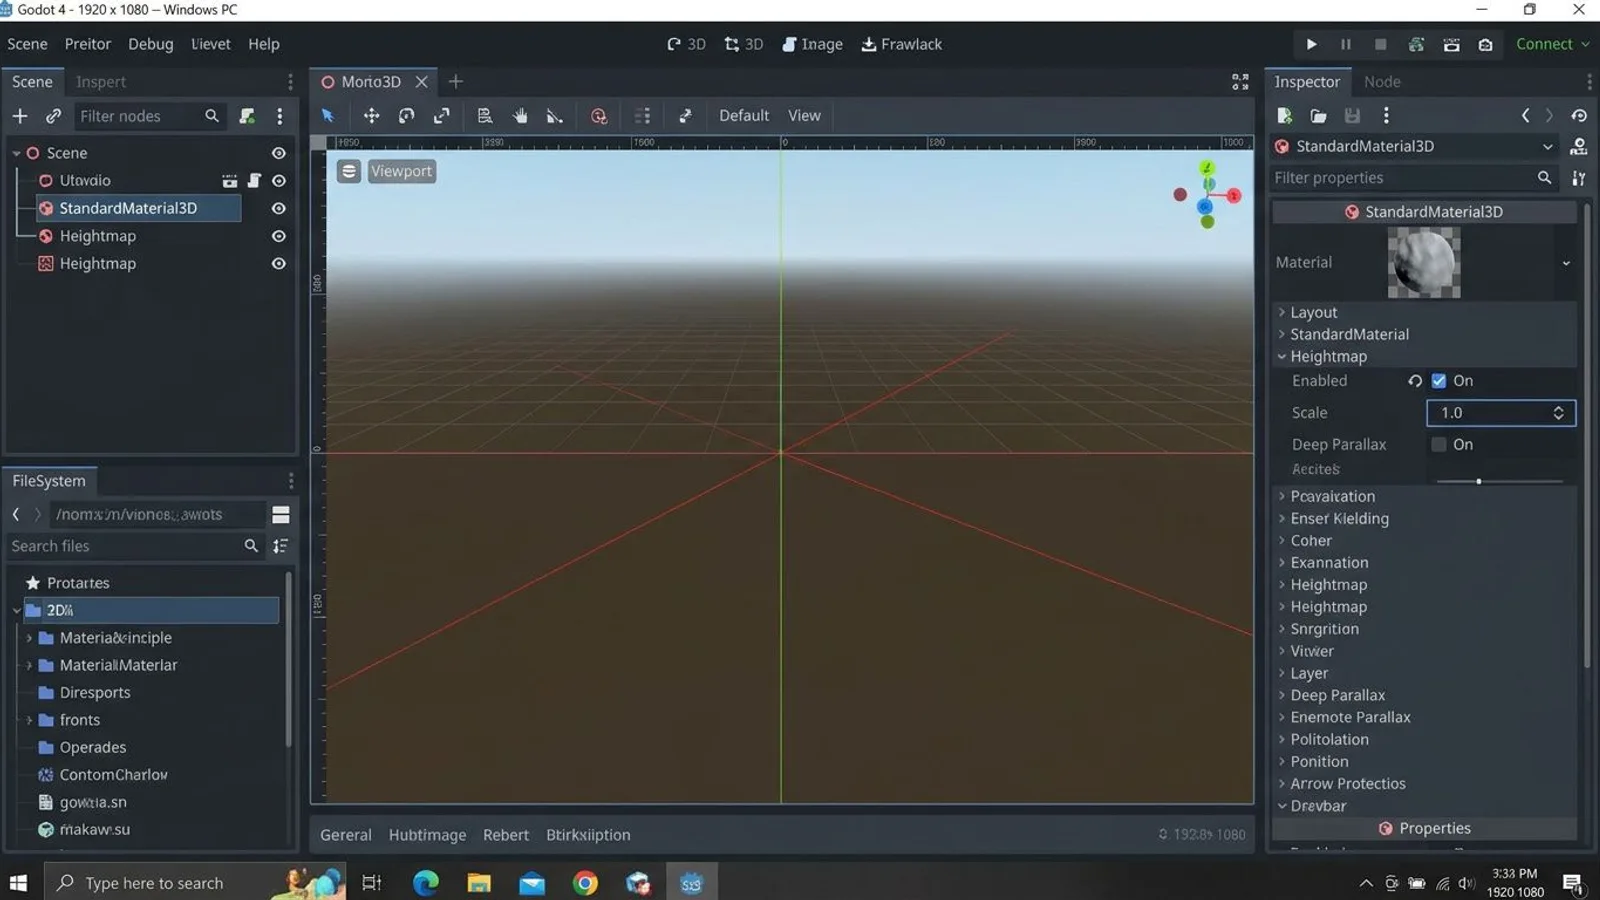Image resolution: width=1600 pixels, height=900 pixels.
Task: Click the Connect button
Action: point(1552,44)
